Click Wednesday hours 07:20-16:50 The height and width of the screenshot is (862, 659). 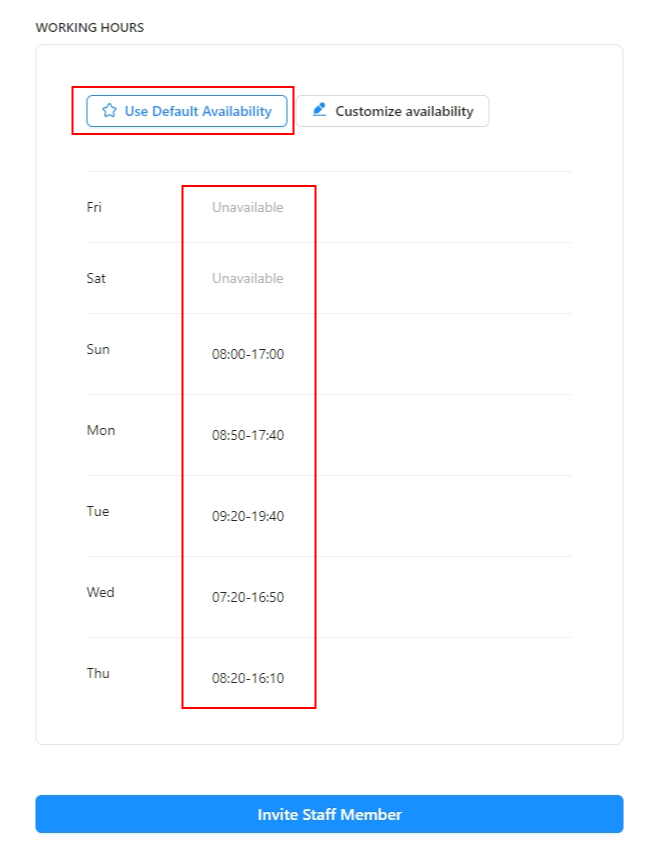point(248,597)
